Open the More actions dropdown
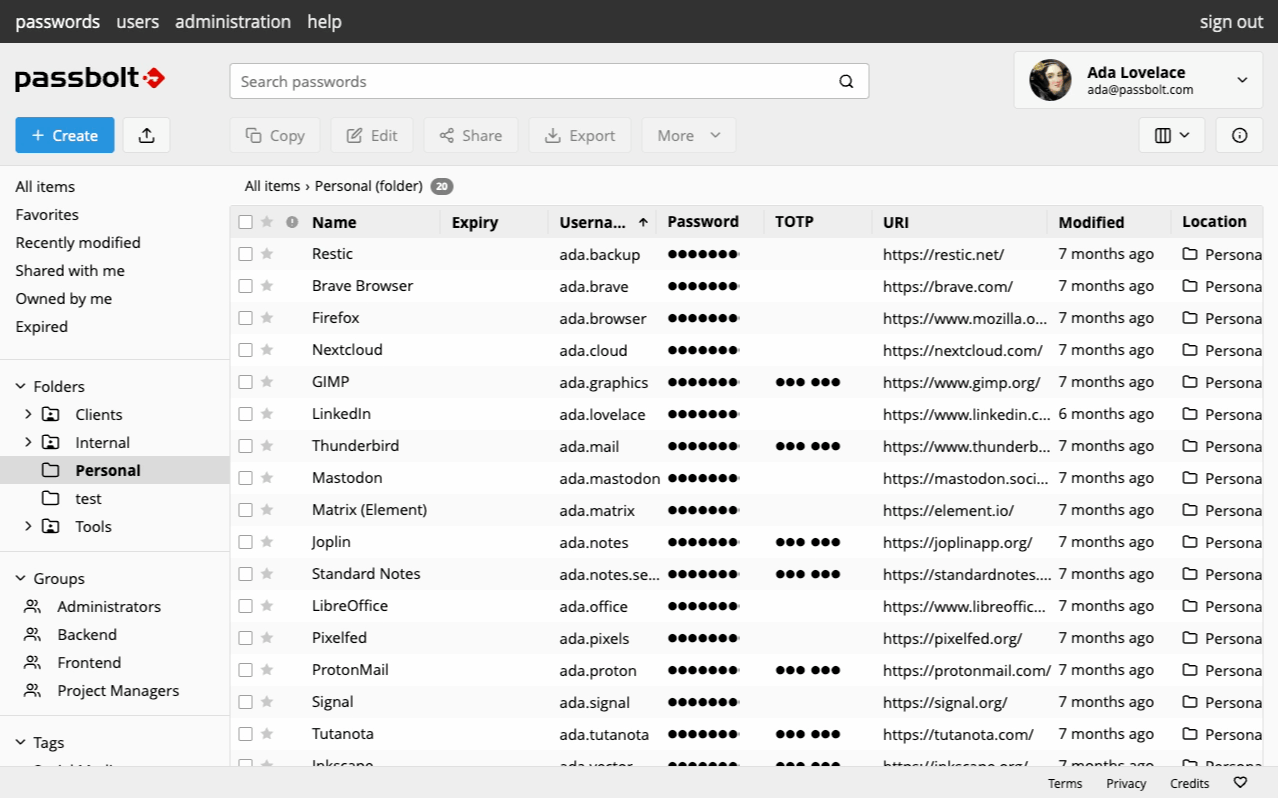 tap(689, 135)
